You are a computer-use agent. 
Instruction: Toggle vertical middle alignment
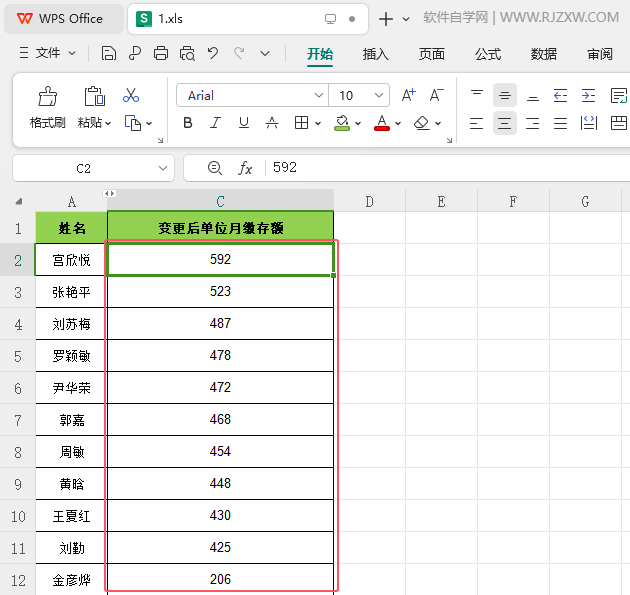pyautogui.click(x=505, y=96)
